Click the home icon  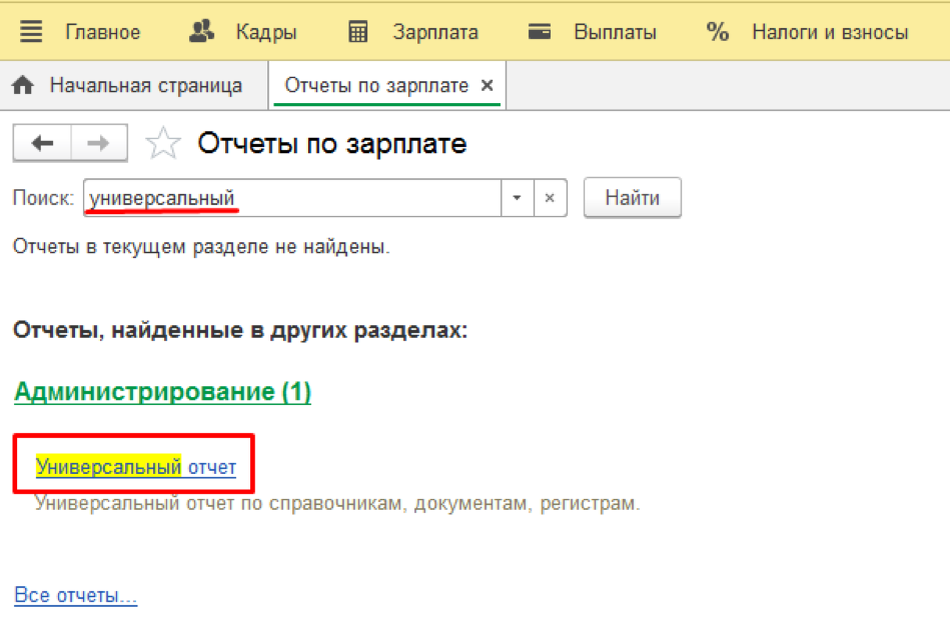pyautogui.click(x=23, y=85)
